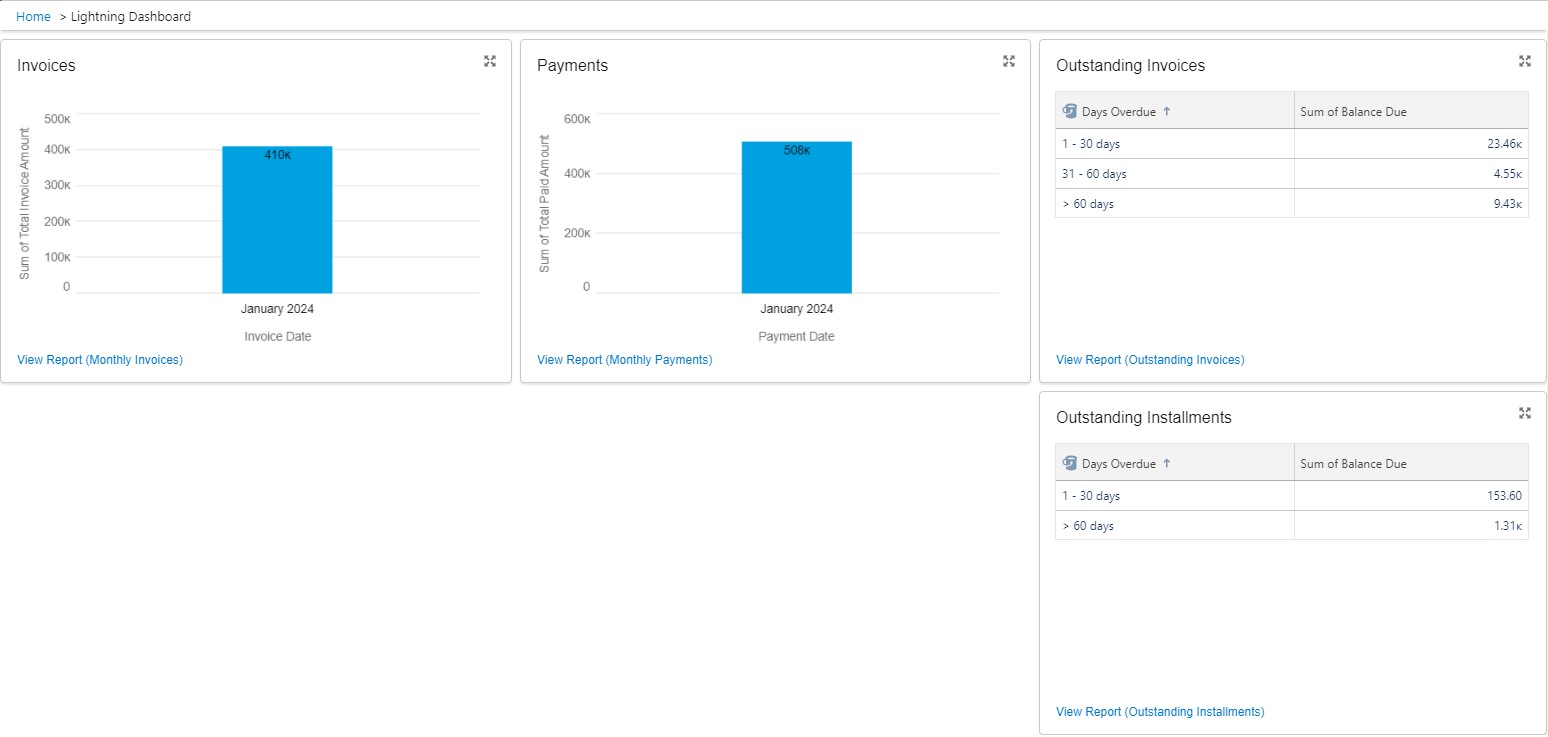The width and height of the screenshot is (1548, 737).
Task: Open View Report (Outstanding Installments)
Action: [x=1160, y=711]
